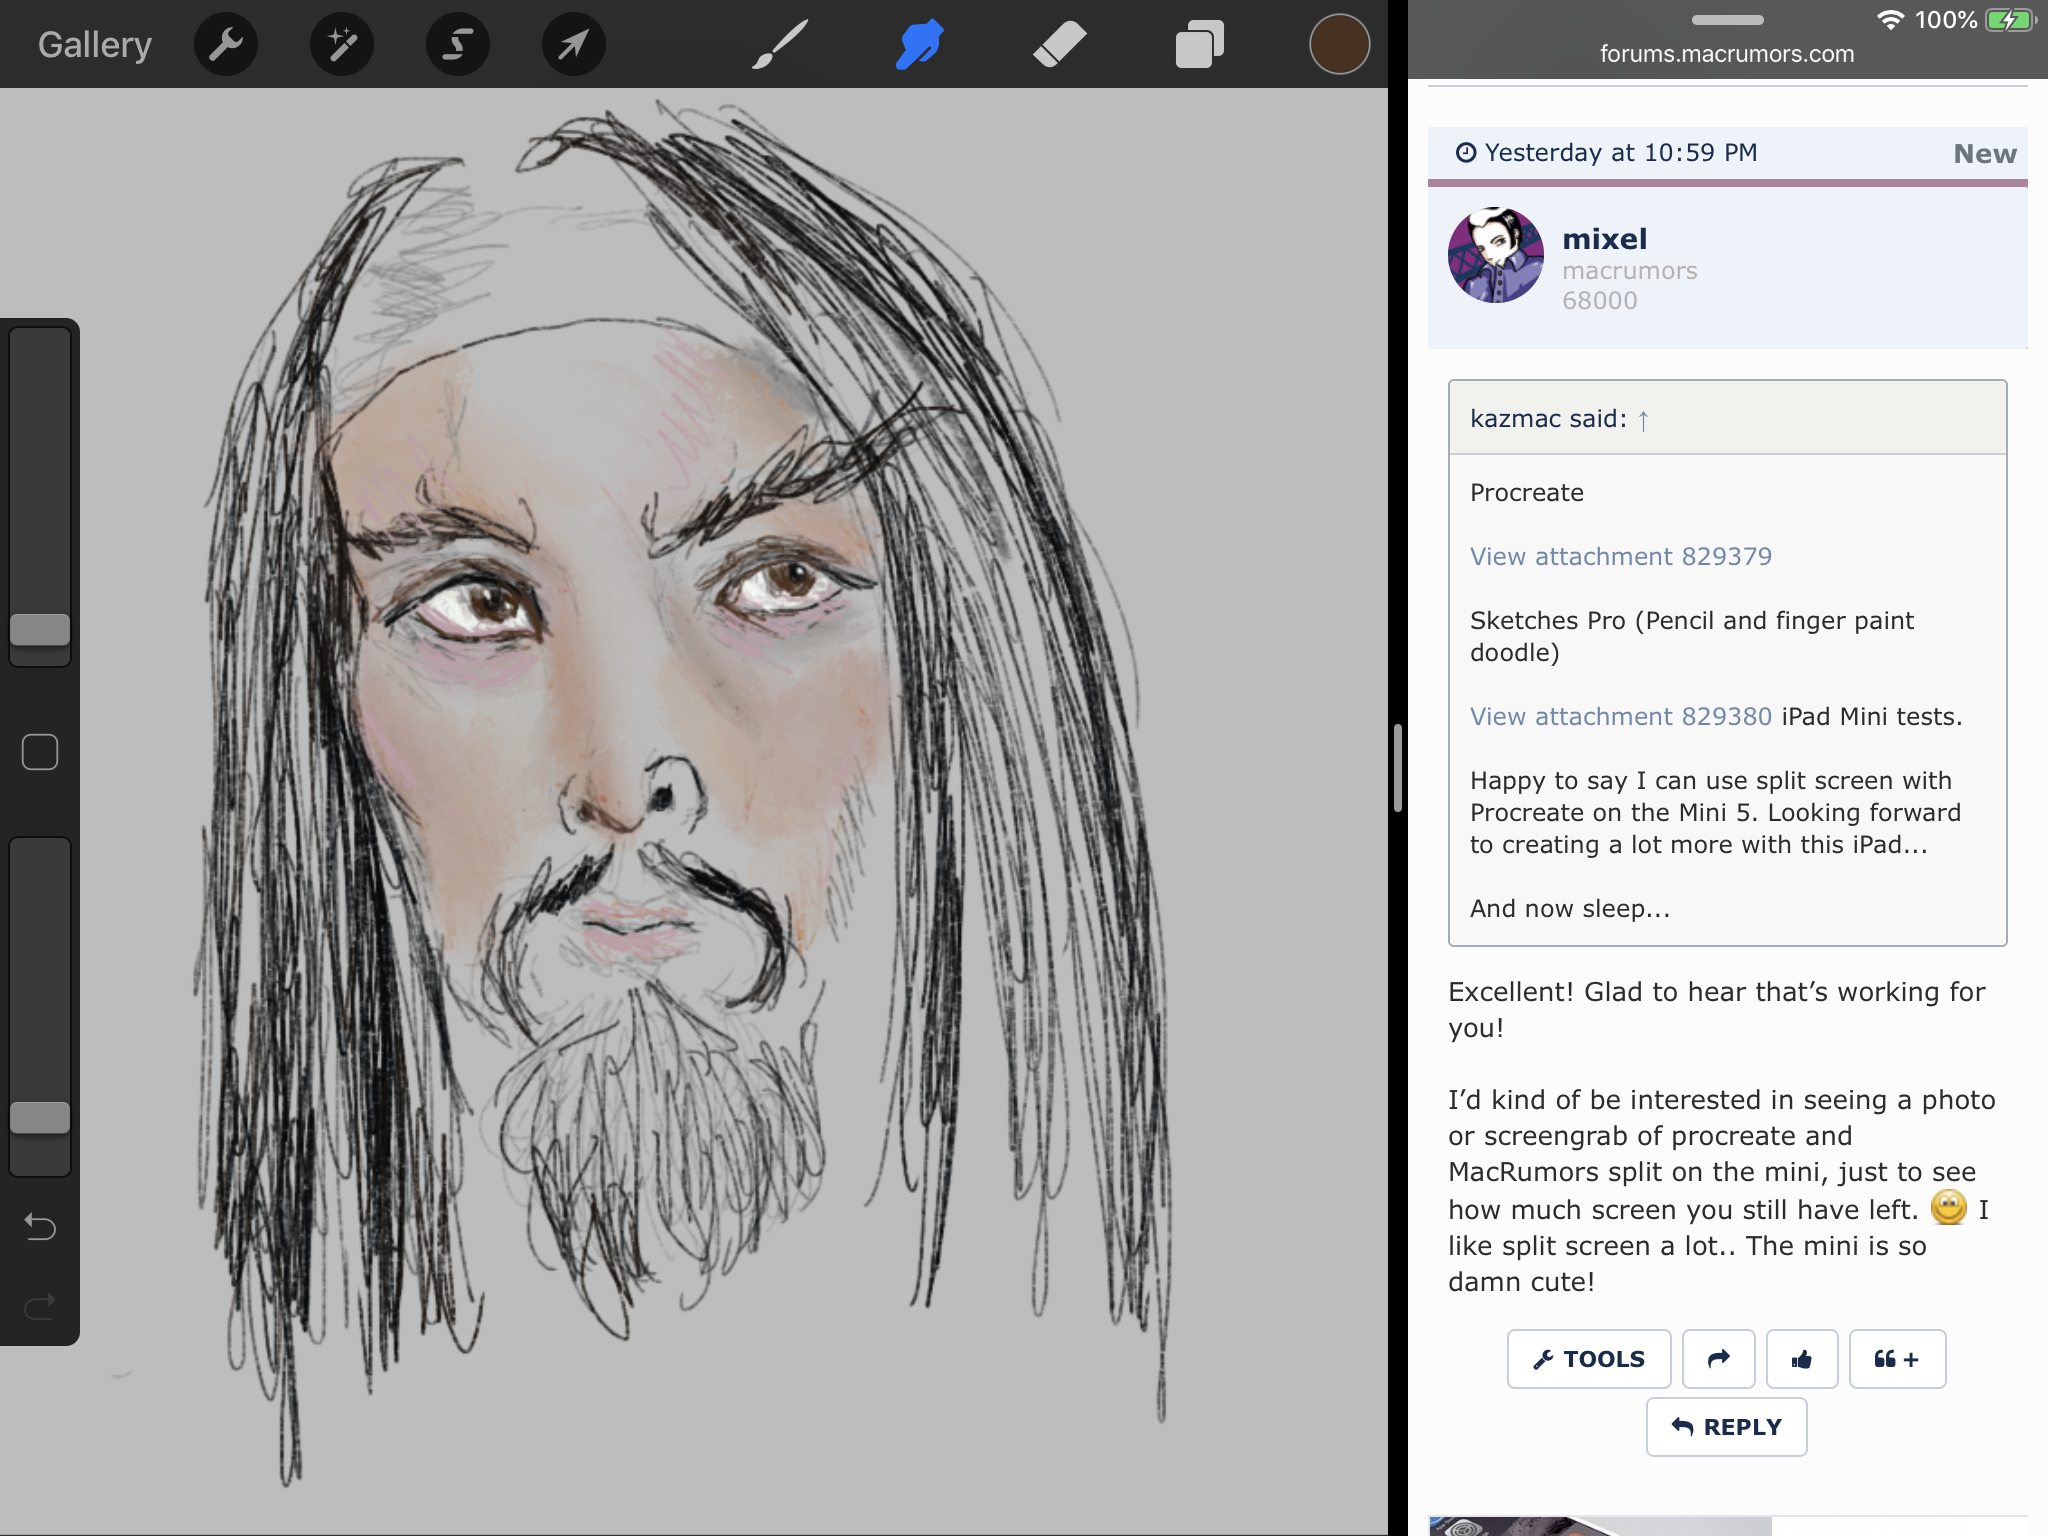The height and width of the screenshot is (1536, 2048).
Task: Open the Actions wrench menu
Action: 226,45
